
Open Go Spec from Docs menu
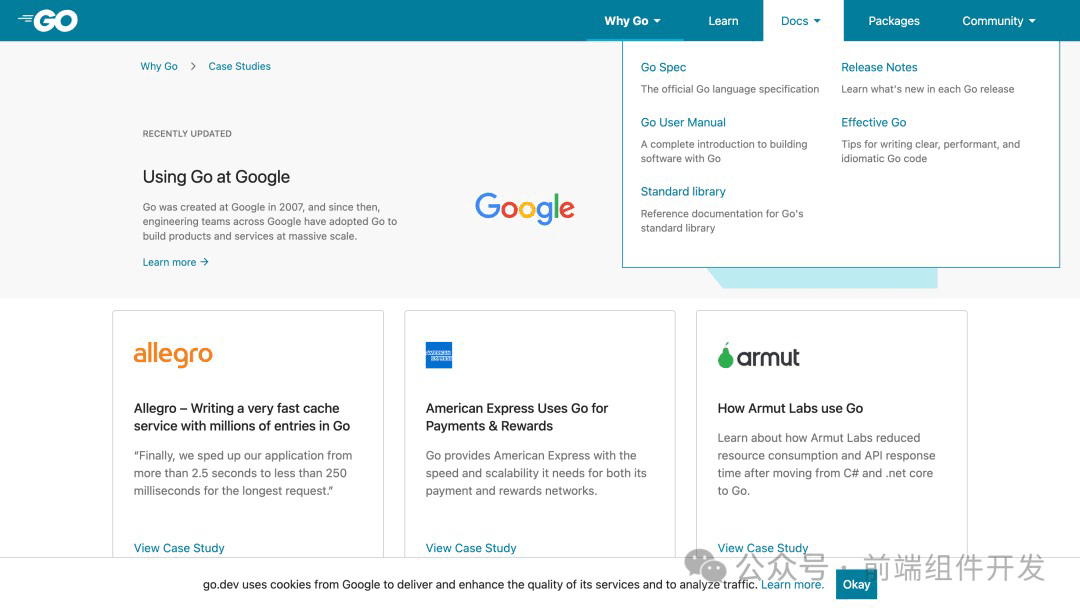point(663,67)
